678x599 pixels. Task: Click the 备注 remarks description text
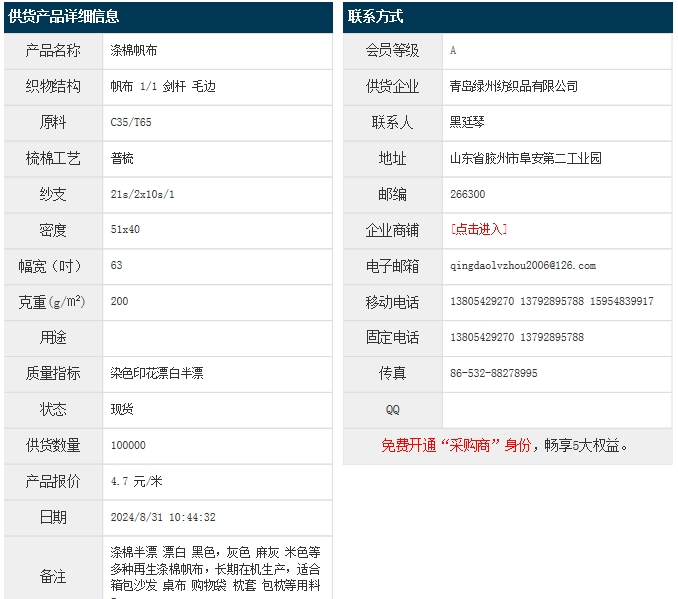(215, 569)
